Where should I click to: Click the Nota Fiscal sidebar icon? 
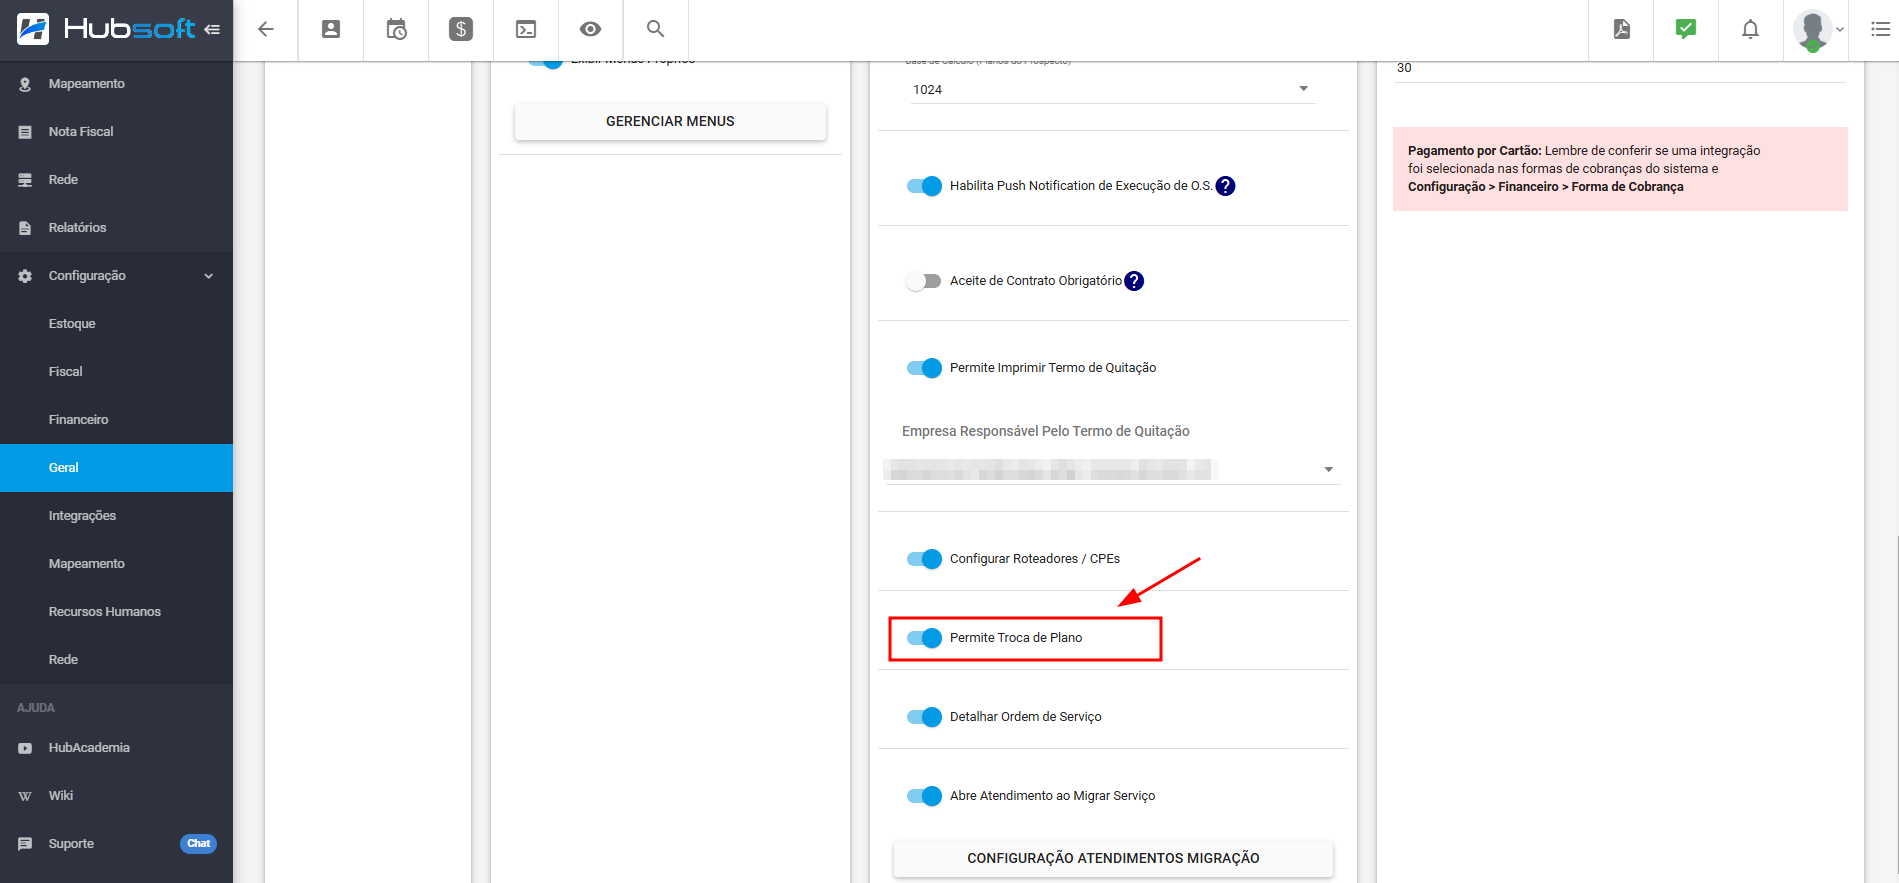pos(25,132)
